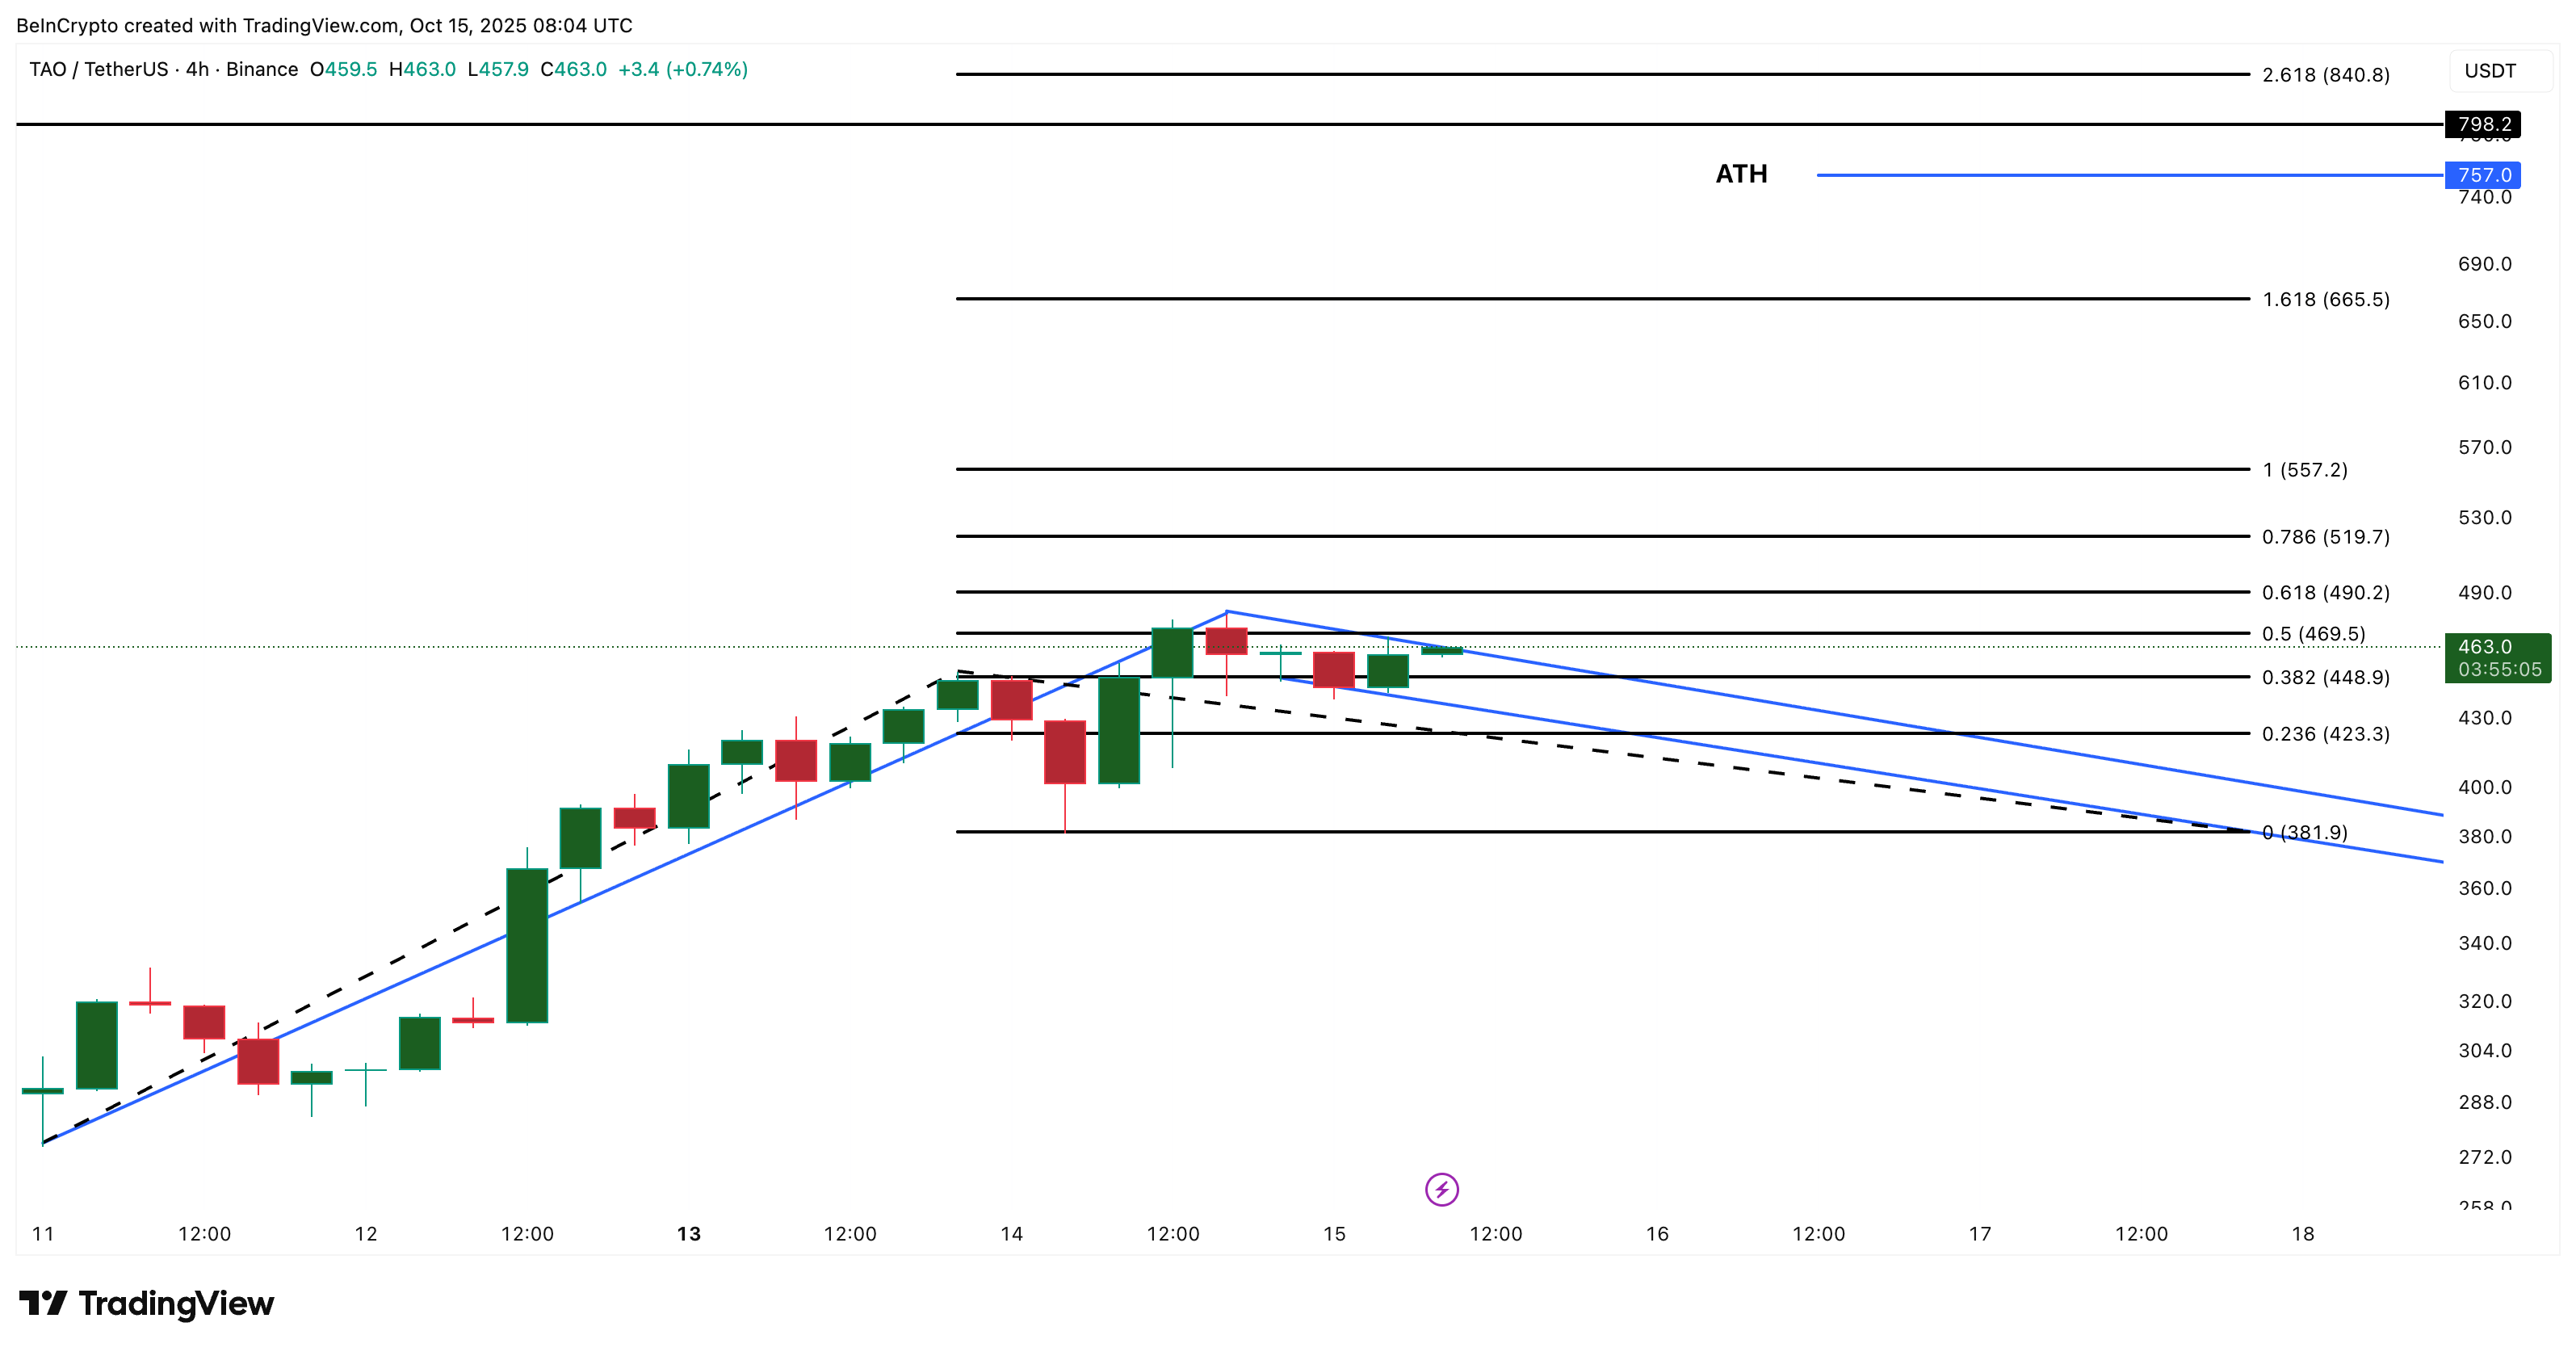Click the Binance exchange label in the legend
2576x1352 pixels.
coord(262,70)
